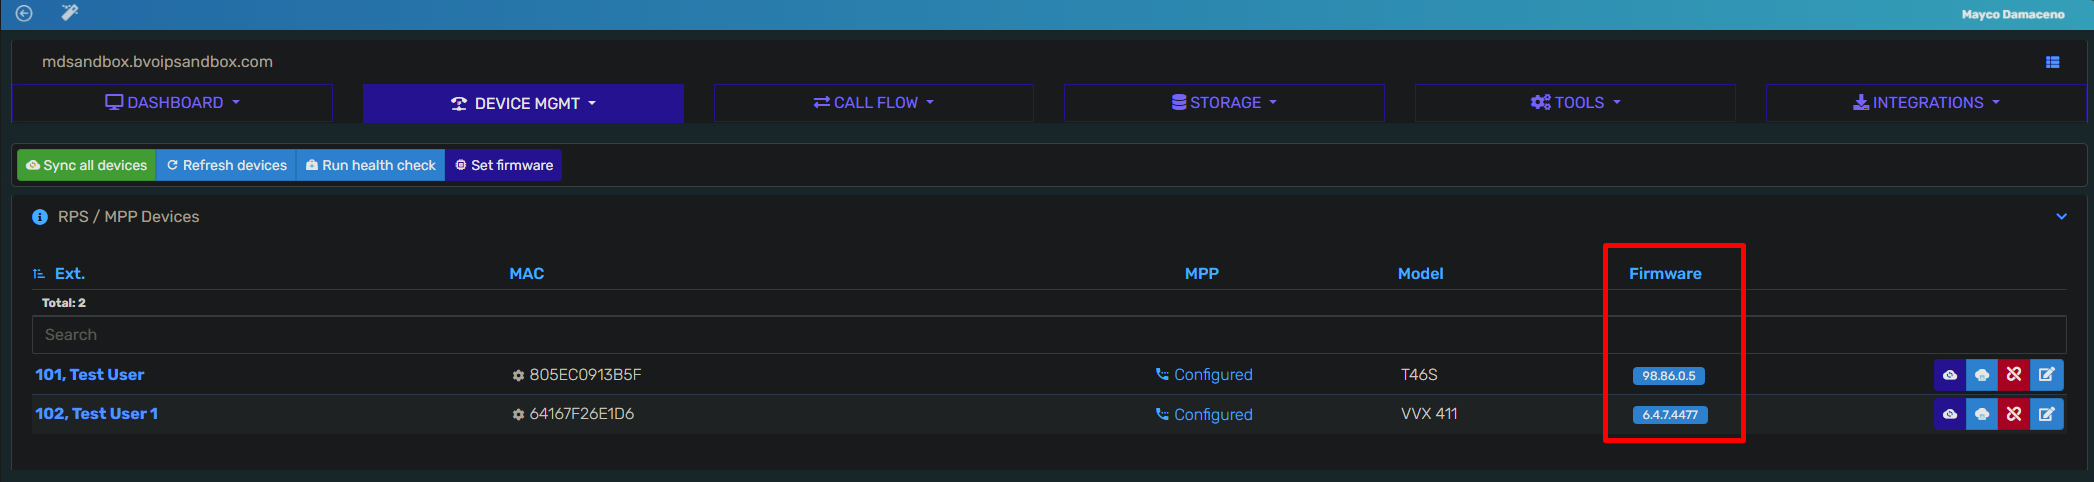Click cloud sync icon for 102 Test User 1
Screen dimensions: 2094x482
click(1950, 414)
